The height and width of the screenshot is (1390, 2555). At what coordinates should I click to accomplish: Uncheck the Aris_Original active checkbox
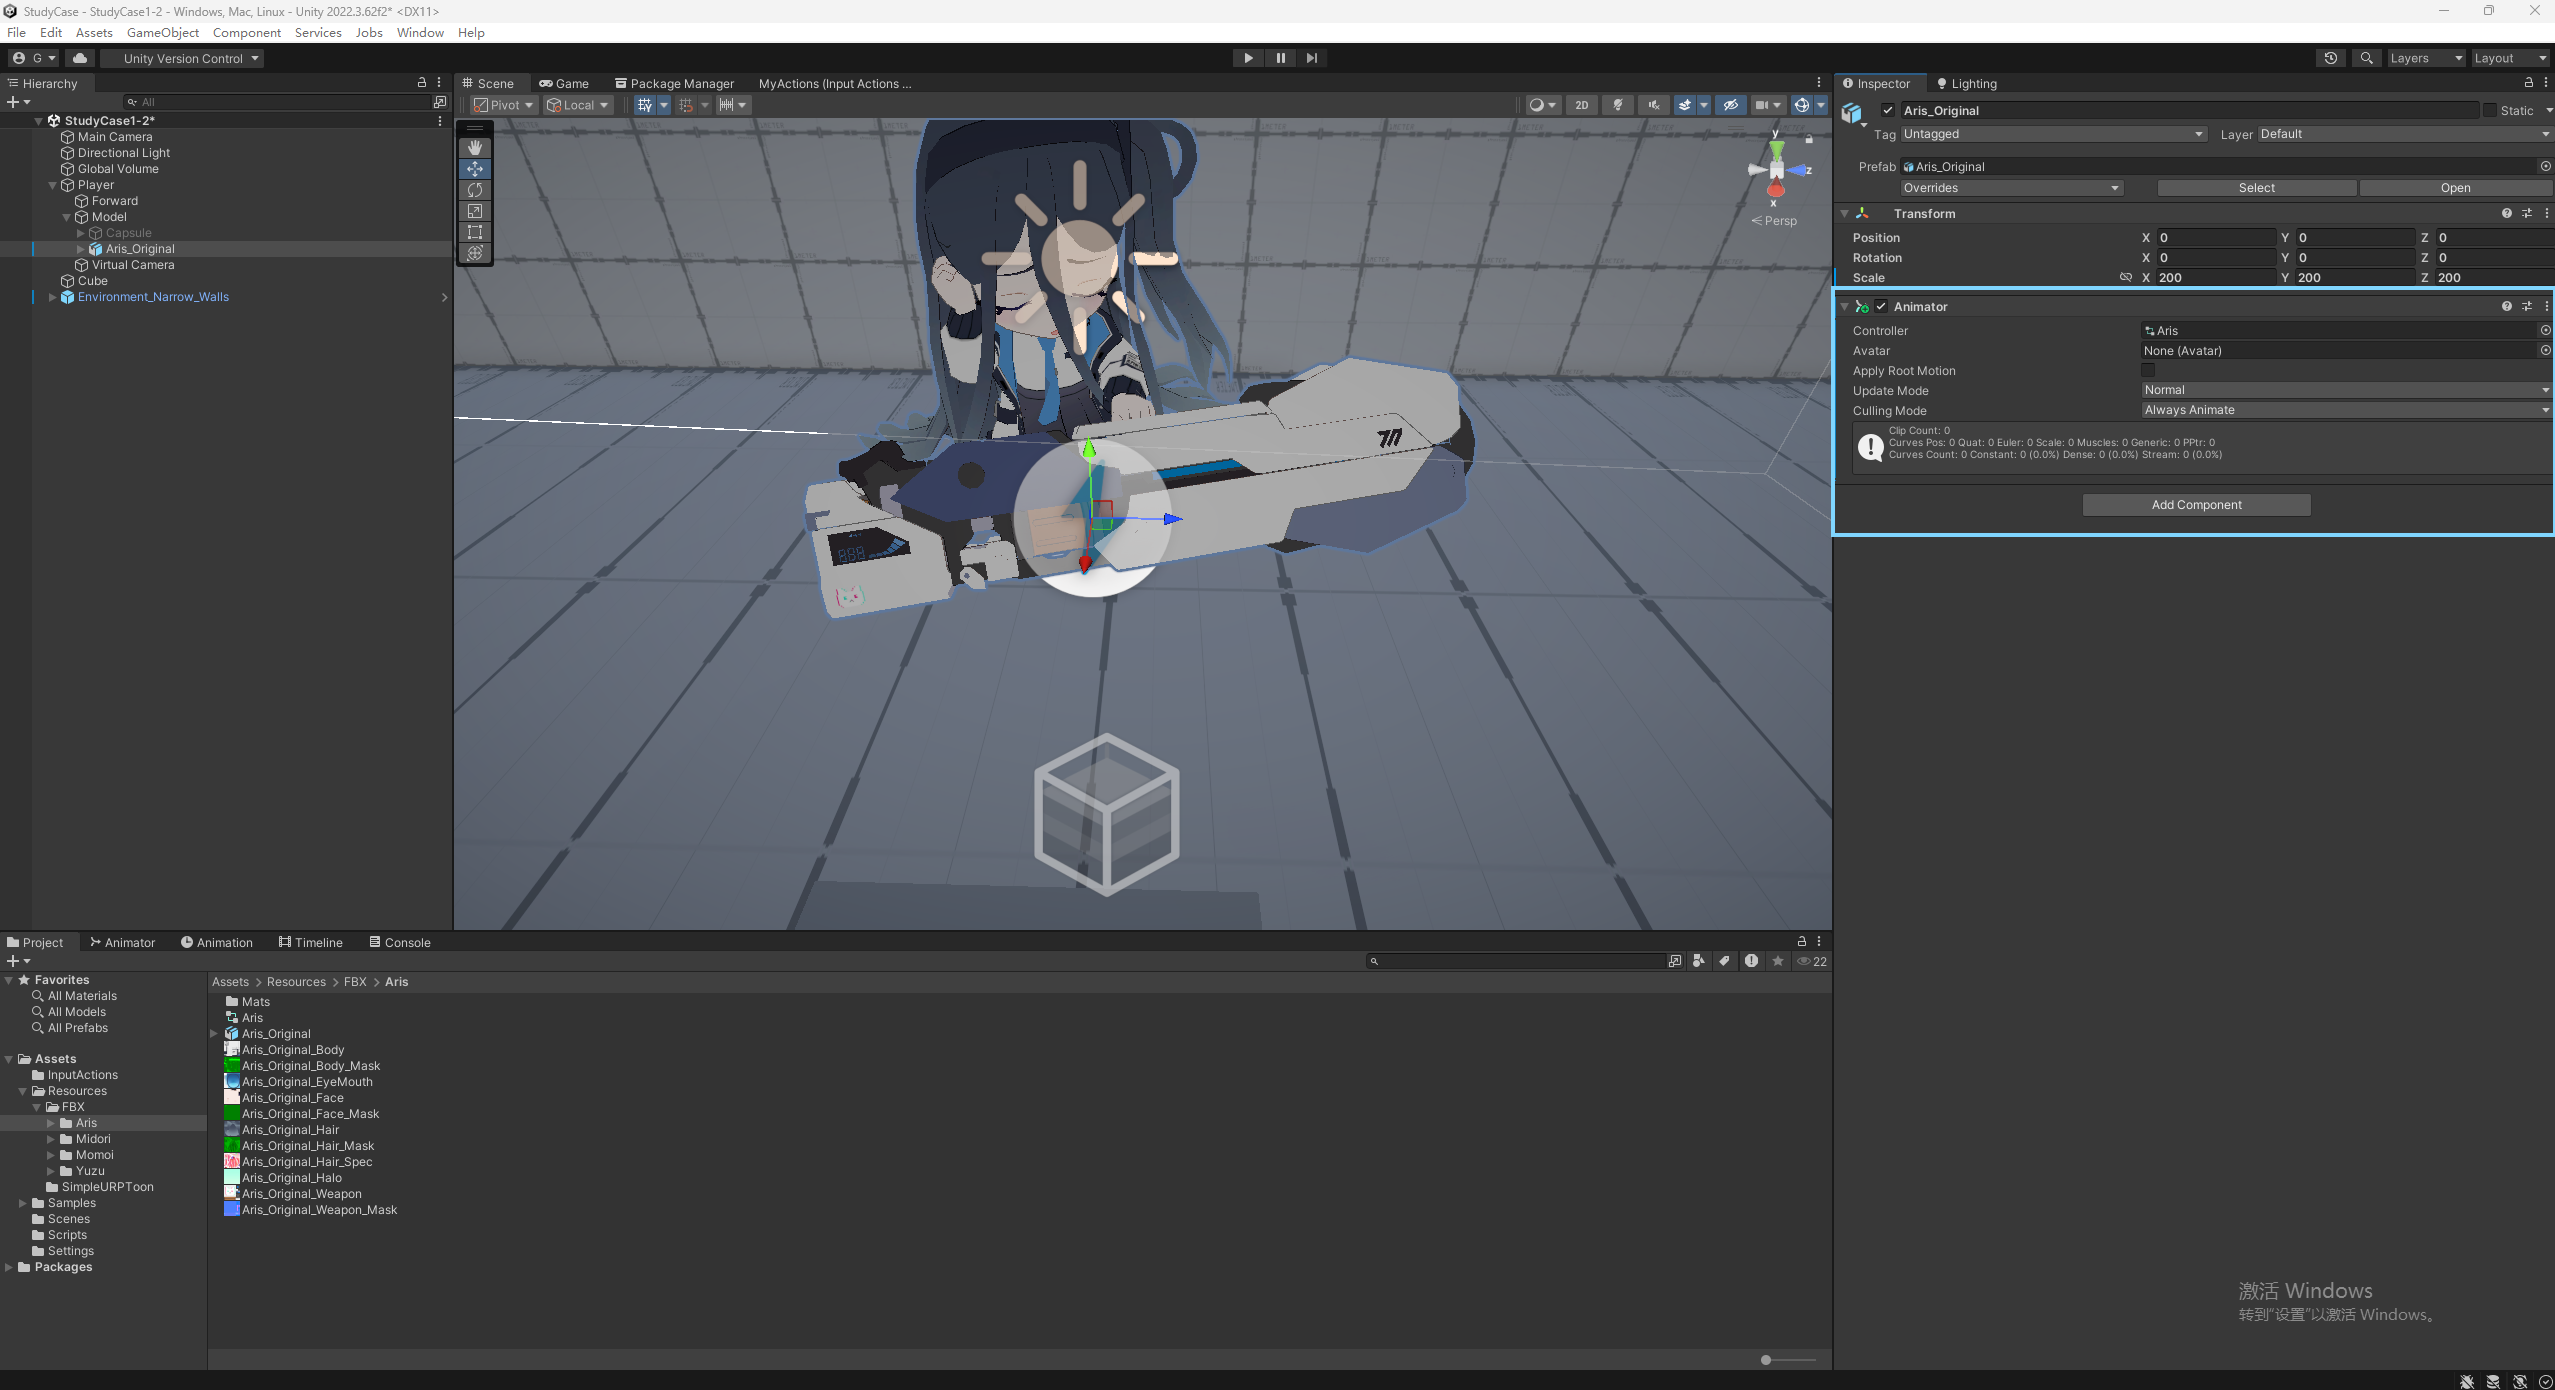[x=1888, y=111]
